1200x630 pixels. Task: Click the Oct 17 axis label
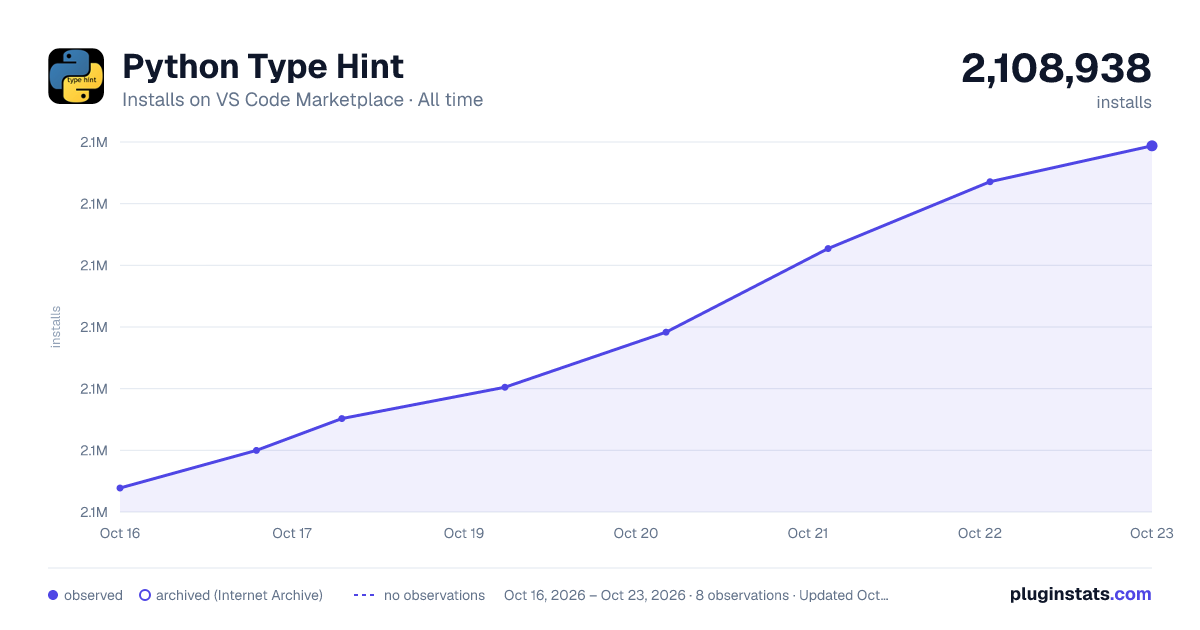pos(292,533)
